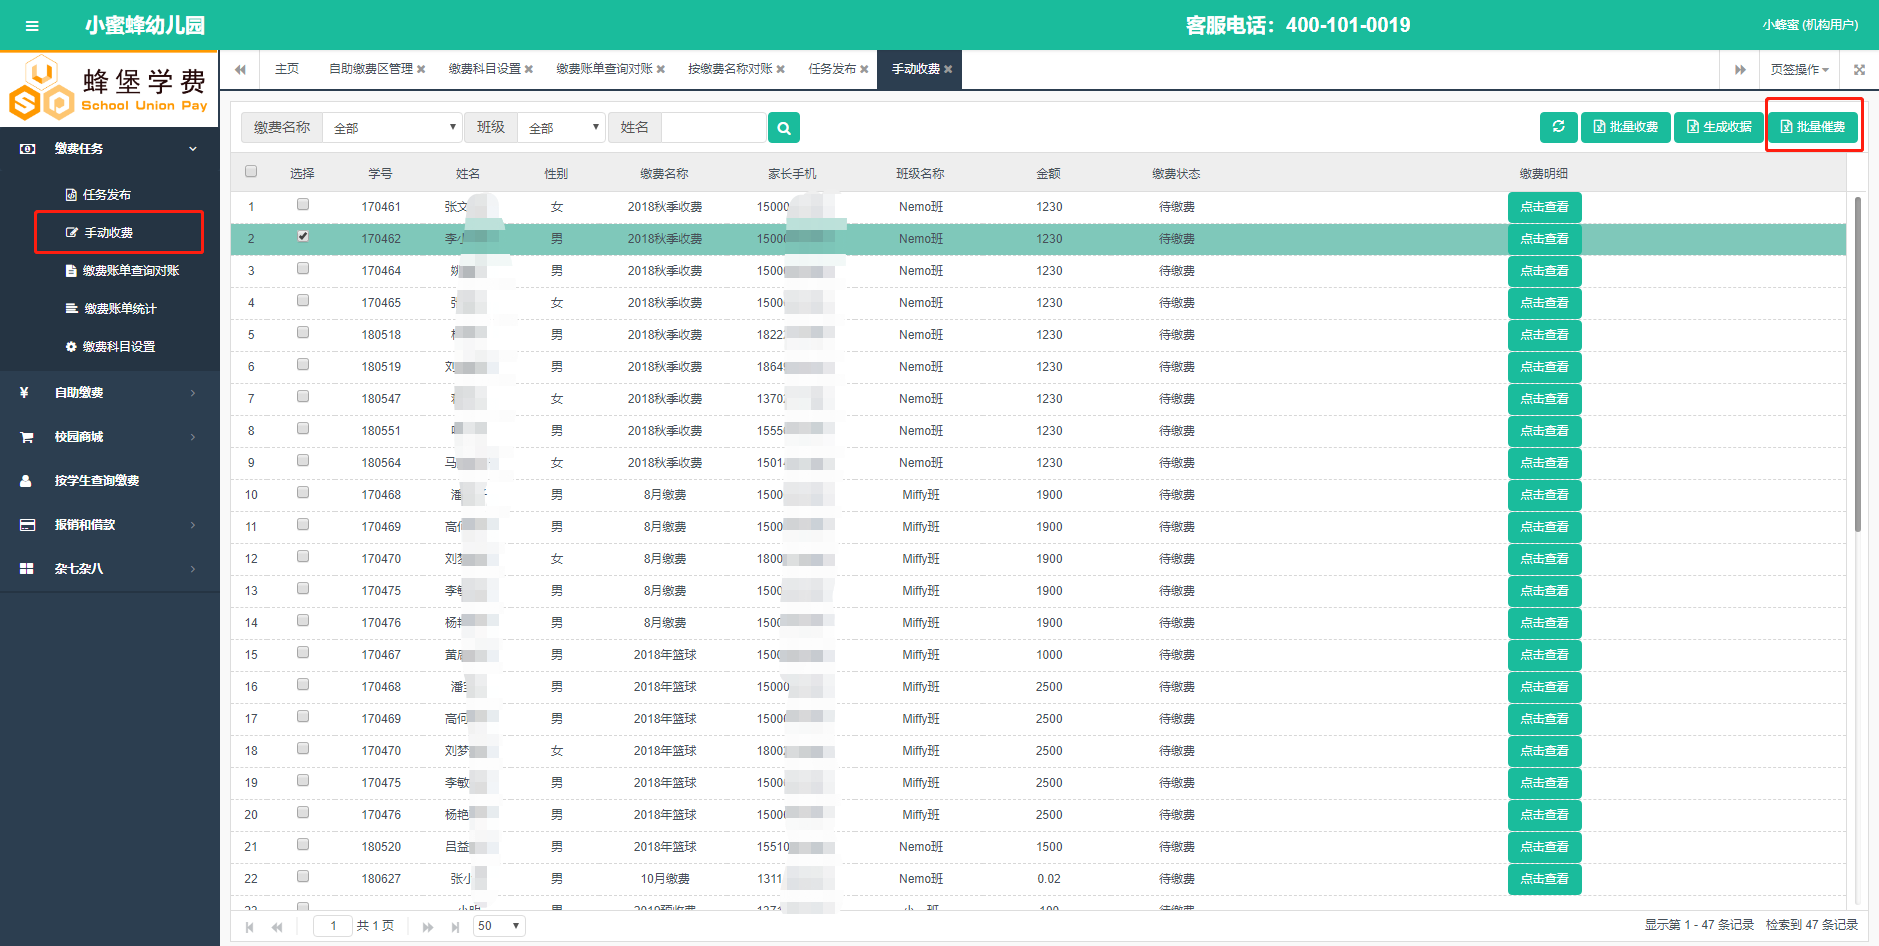Open 任务发布 in the sidebar
1879x946 pixels.
point(107,195)
